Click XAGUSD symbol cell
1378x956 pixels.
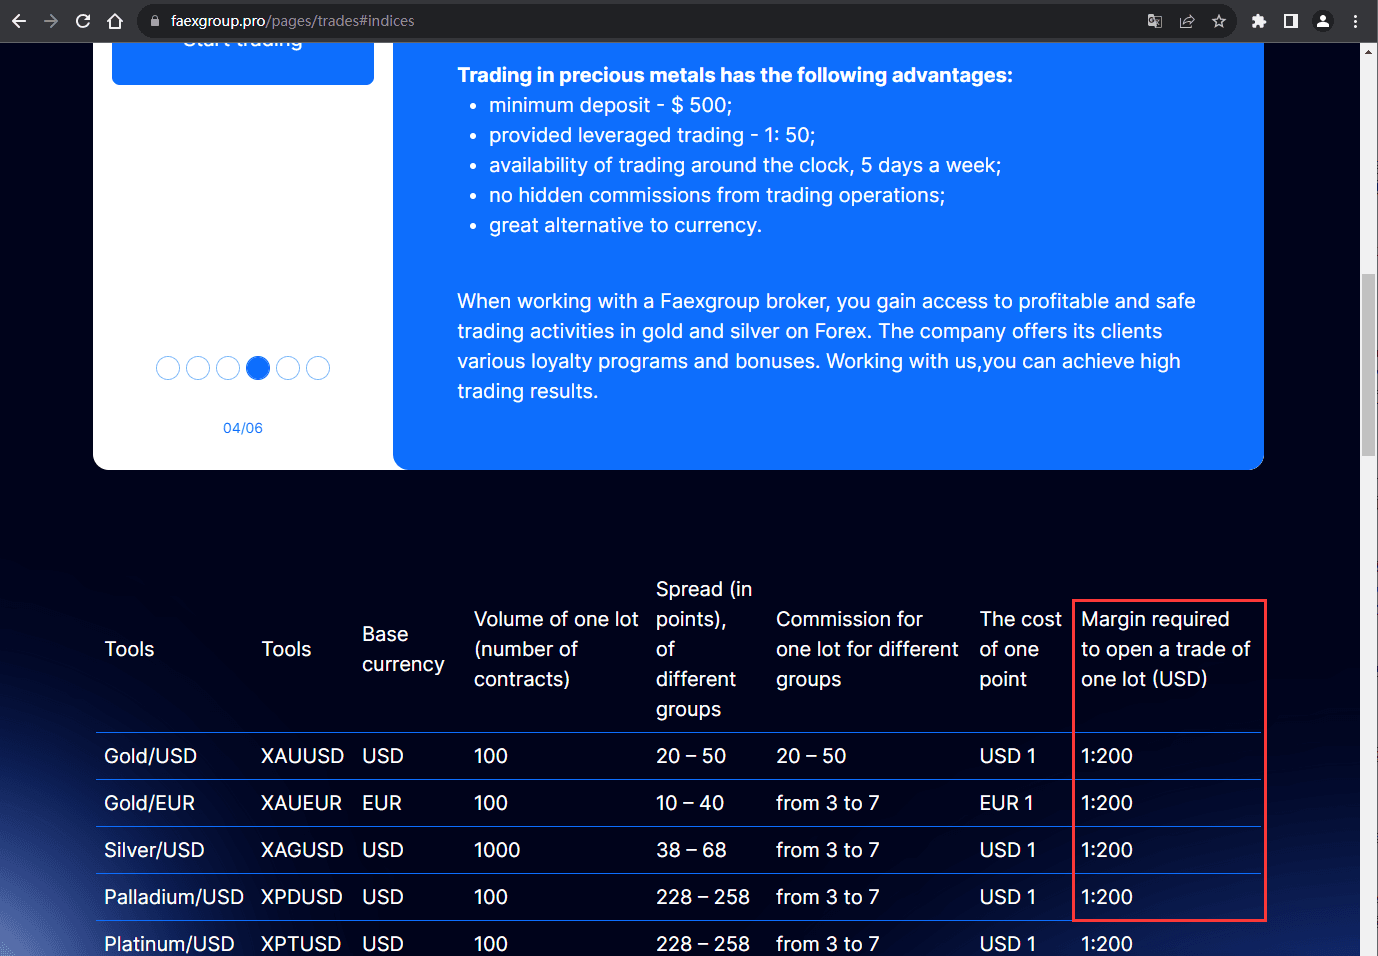[302, 850]
